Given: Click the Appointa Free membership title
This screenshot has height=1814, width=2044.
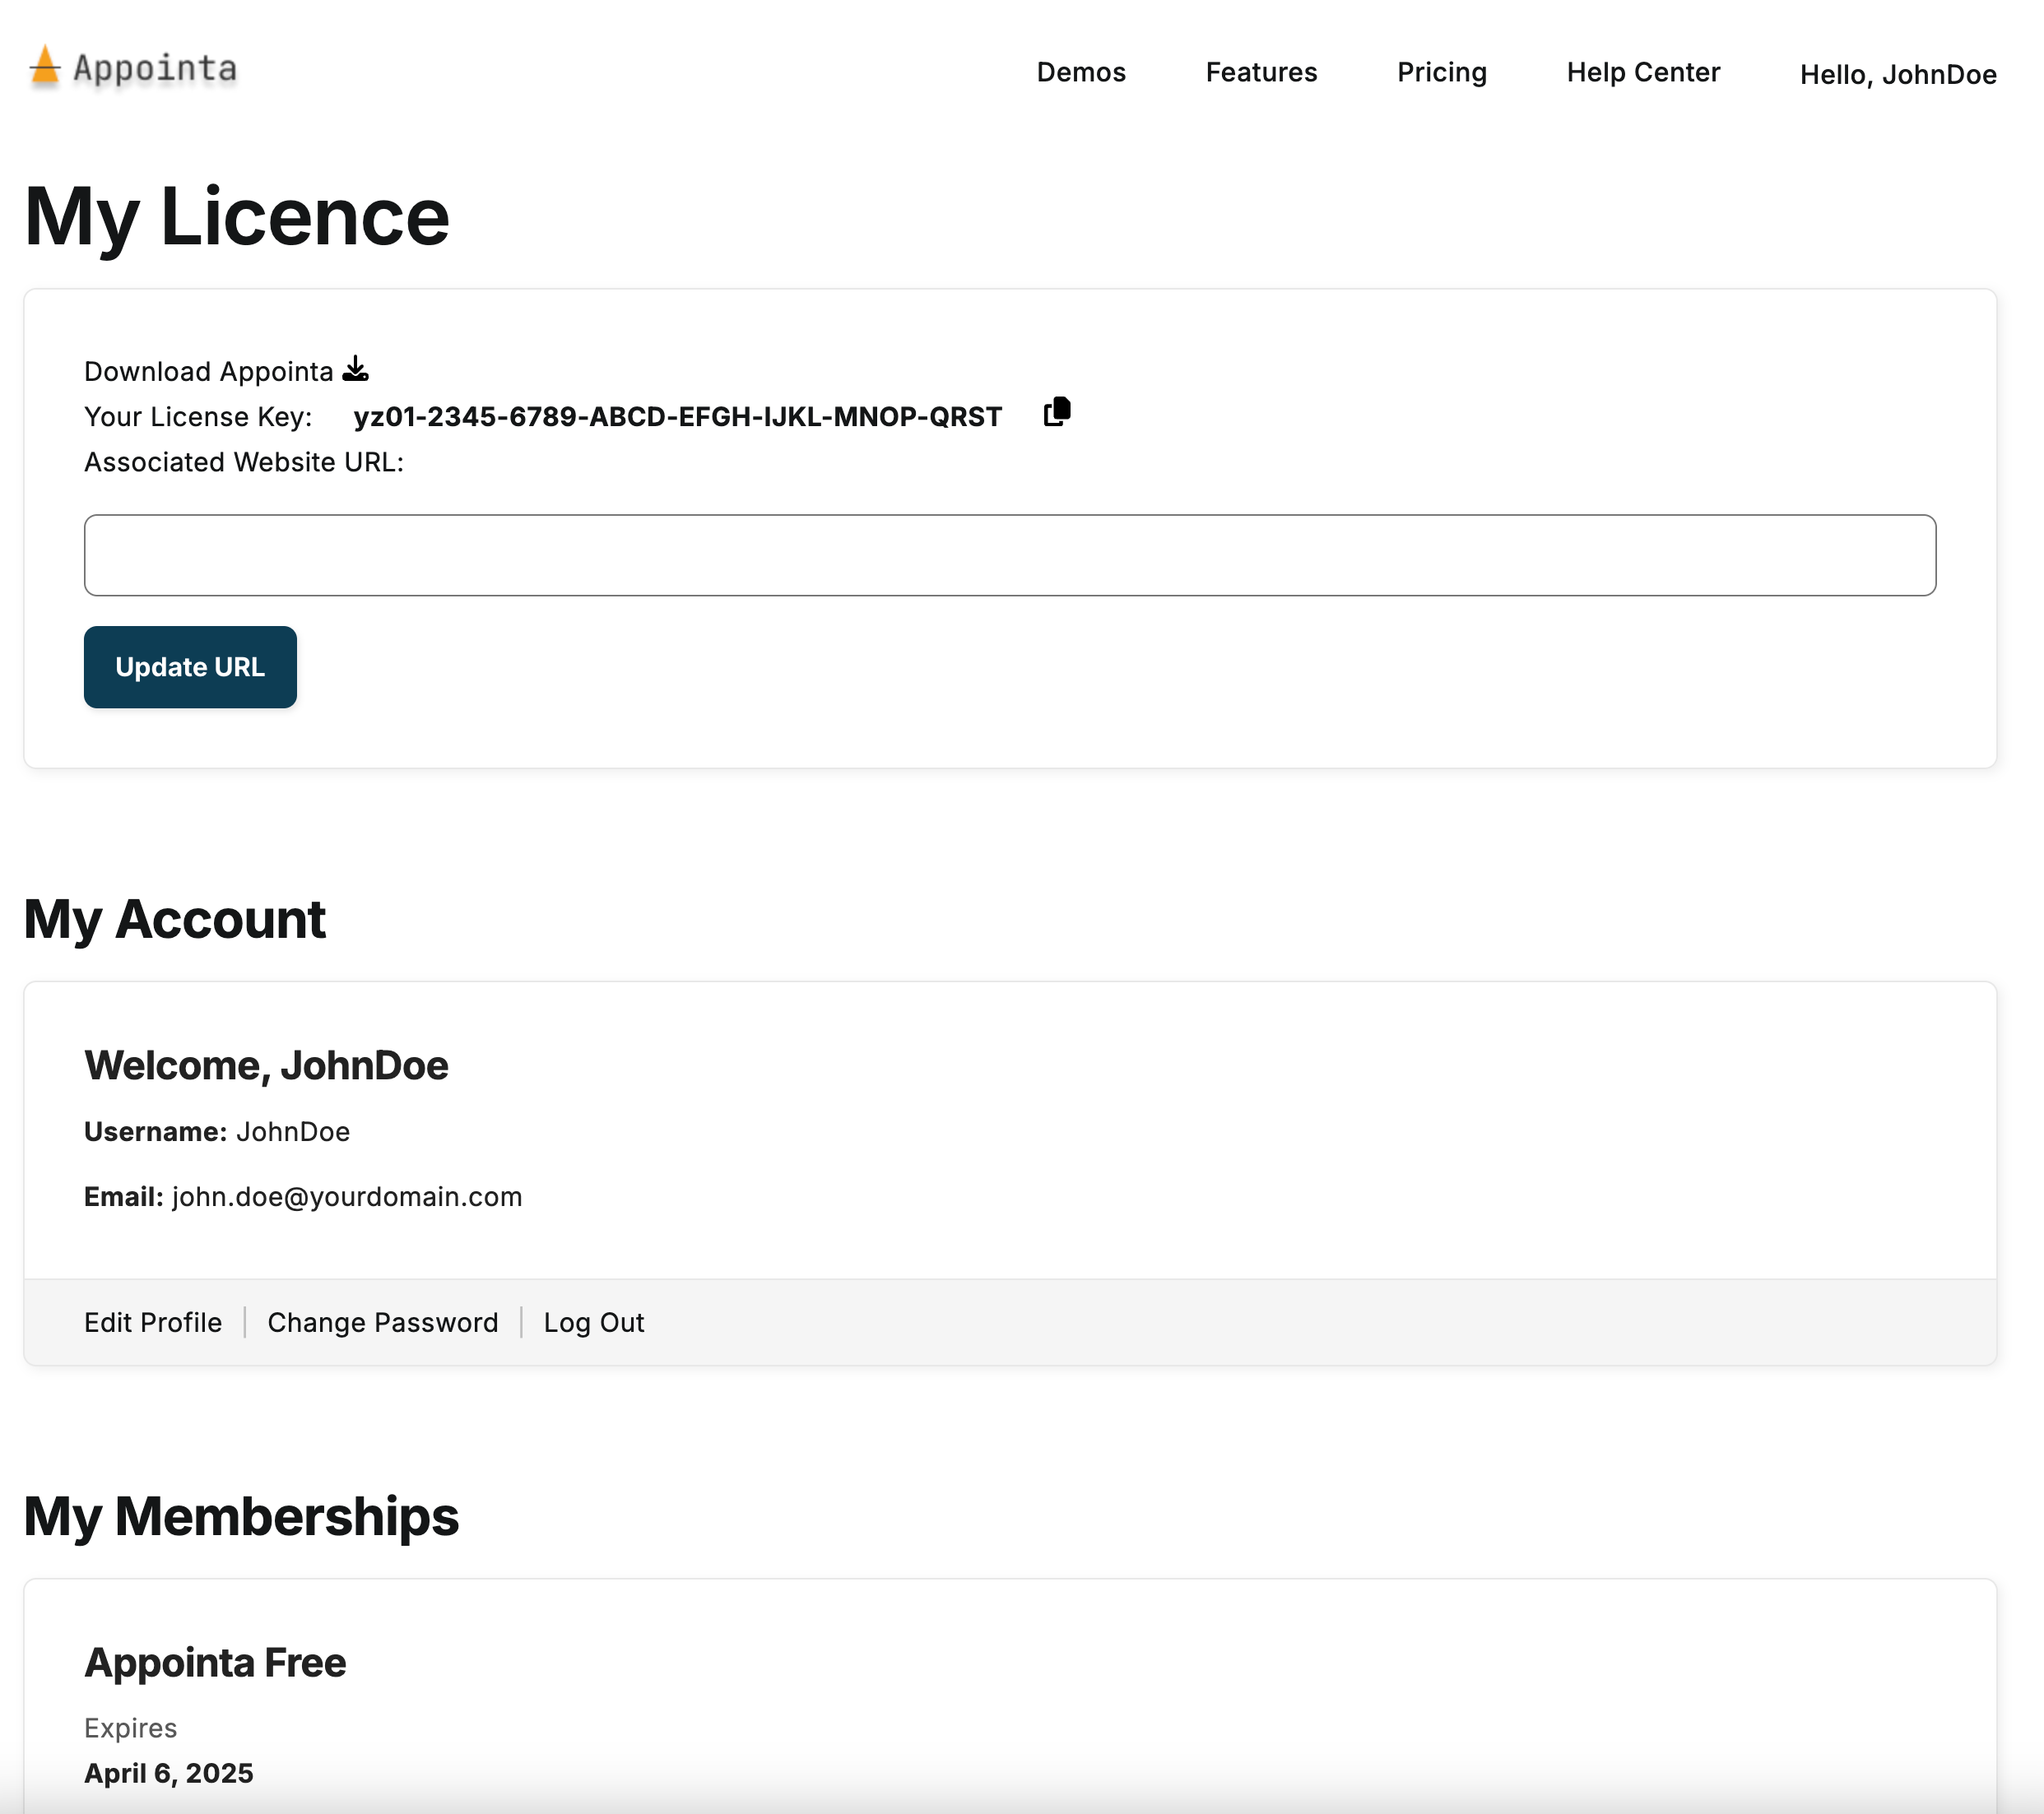Looking at the screenshot, I should (x=215, y=1662).
